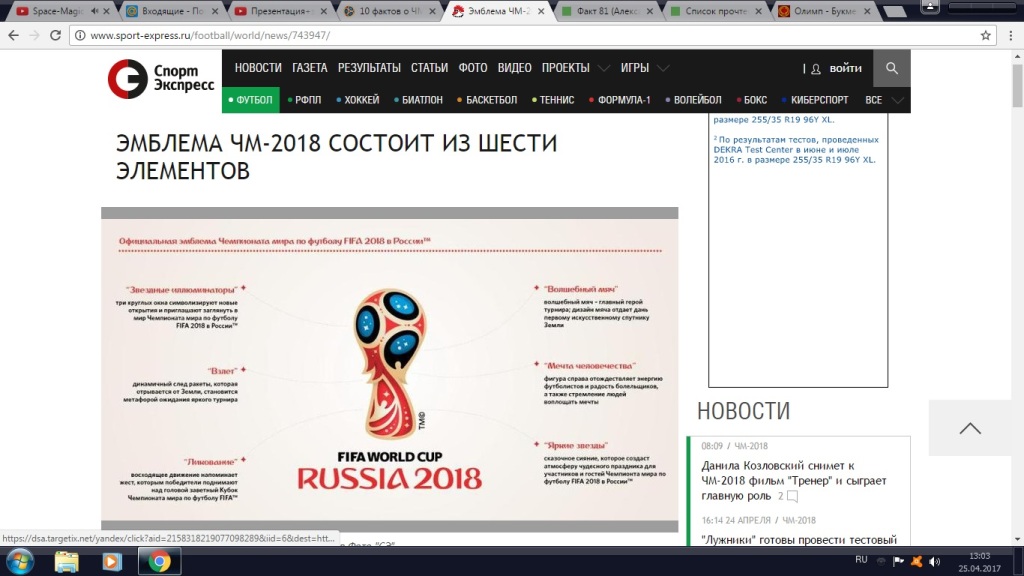1024x576 pixels.
Task: Select the РФПЛ sport section
Action: pos(304,100)
